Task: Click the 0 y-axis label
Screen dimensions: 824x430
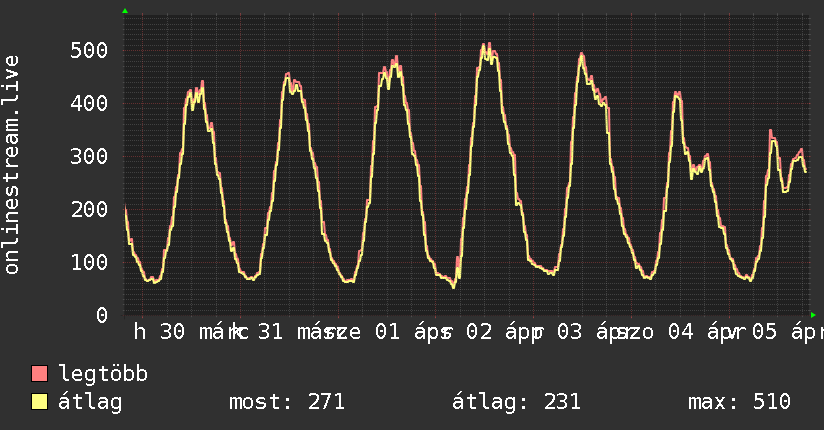Action: coord(101,315)
